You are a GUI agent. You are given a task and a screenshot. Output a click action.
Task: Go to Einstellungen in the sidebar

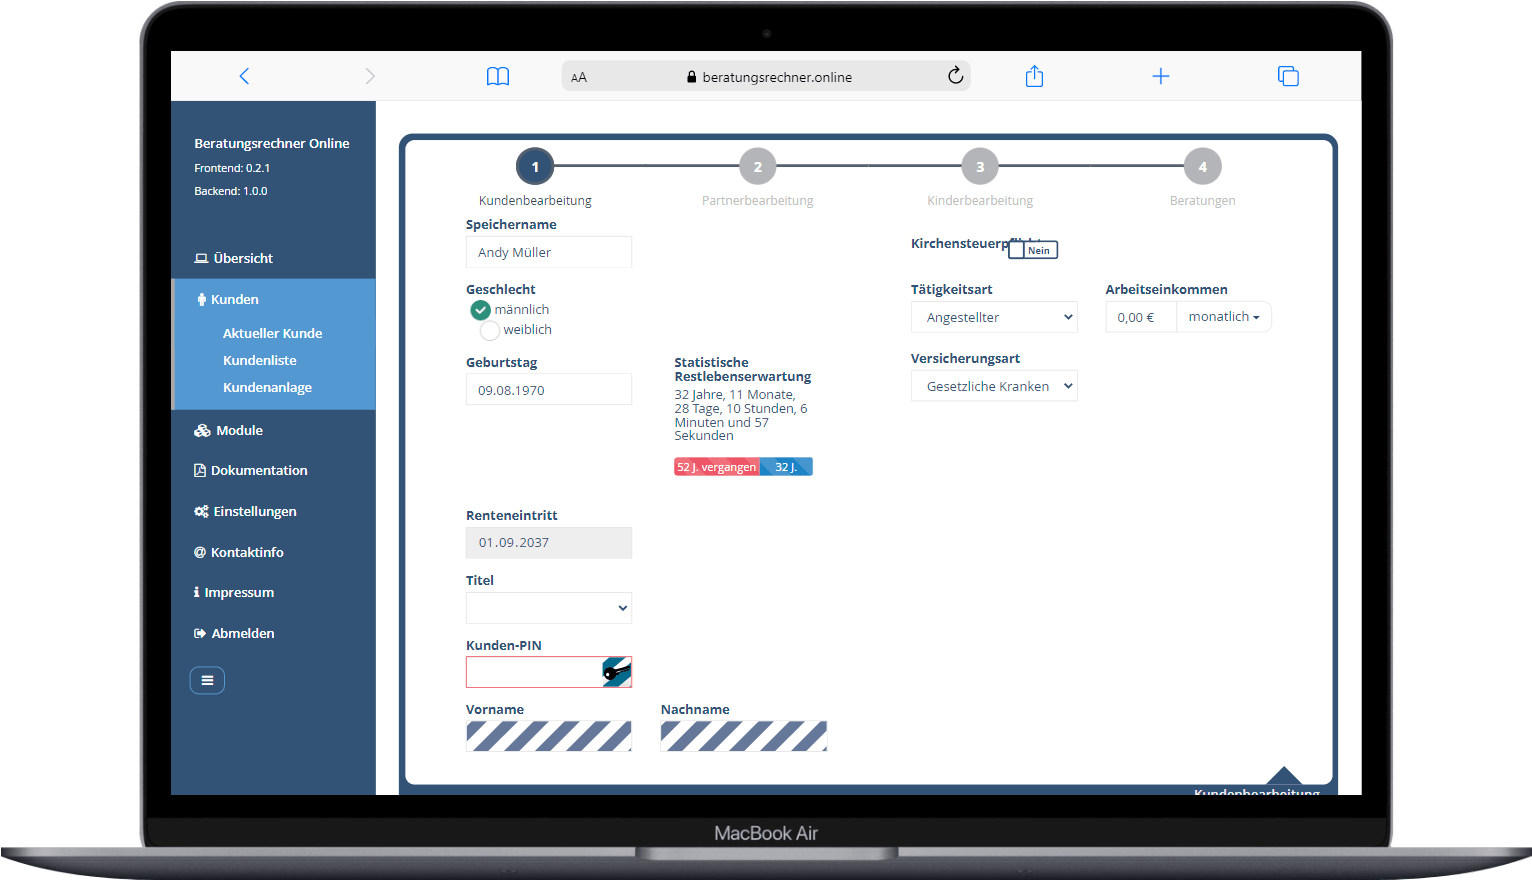point(254,511)
